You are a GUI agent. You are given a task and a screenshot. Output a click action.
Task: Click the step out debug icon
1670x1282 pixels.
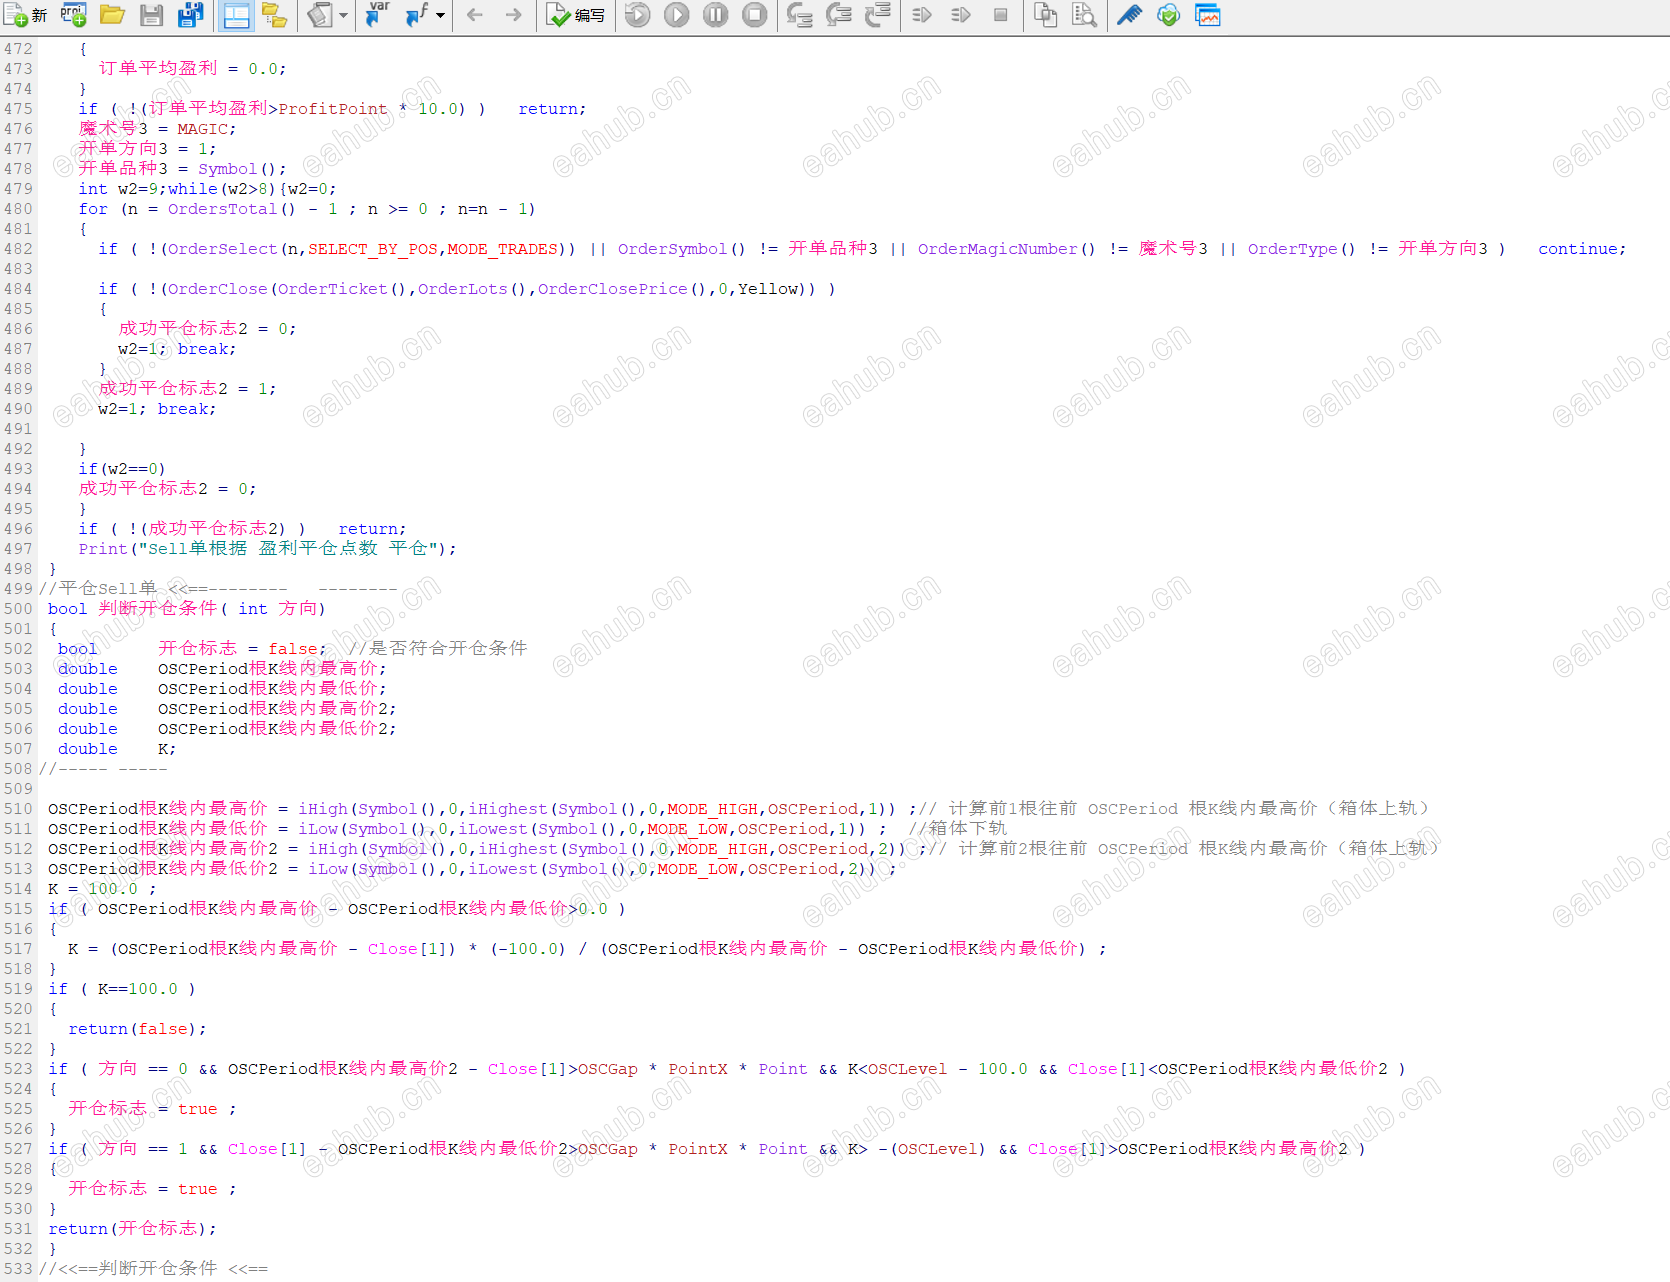(x=877, y=15)
